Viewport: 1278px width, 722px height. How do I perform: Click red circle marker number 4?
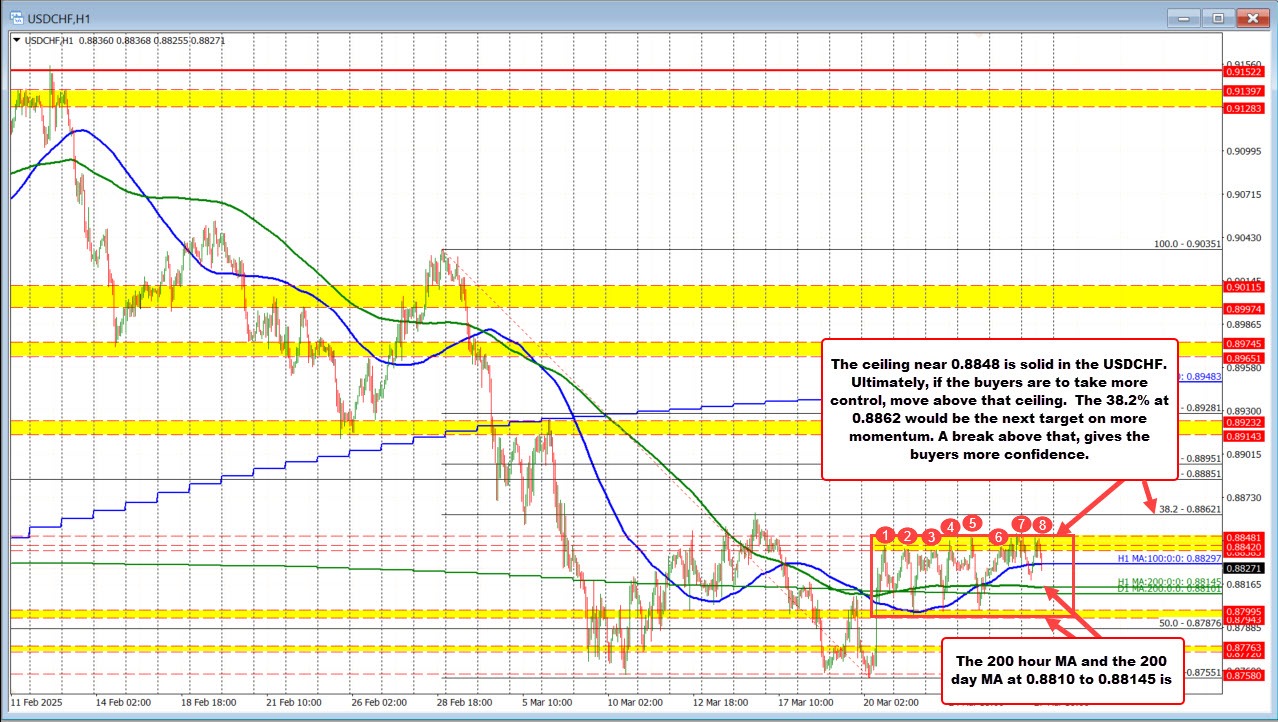point(950,527)
